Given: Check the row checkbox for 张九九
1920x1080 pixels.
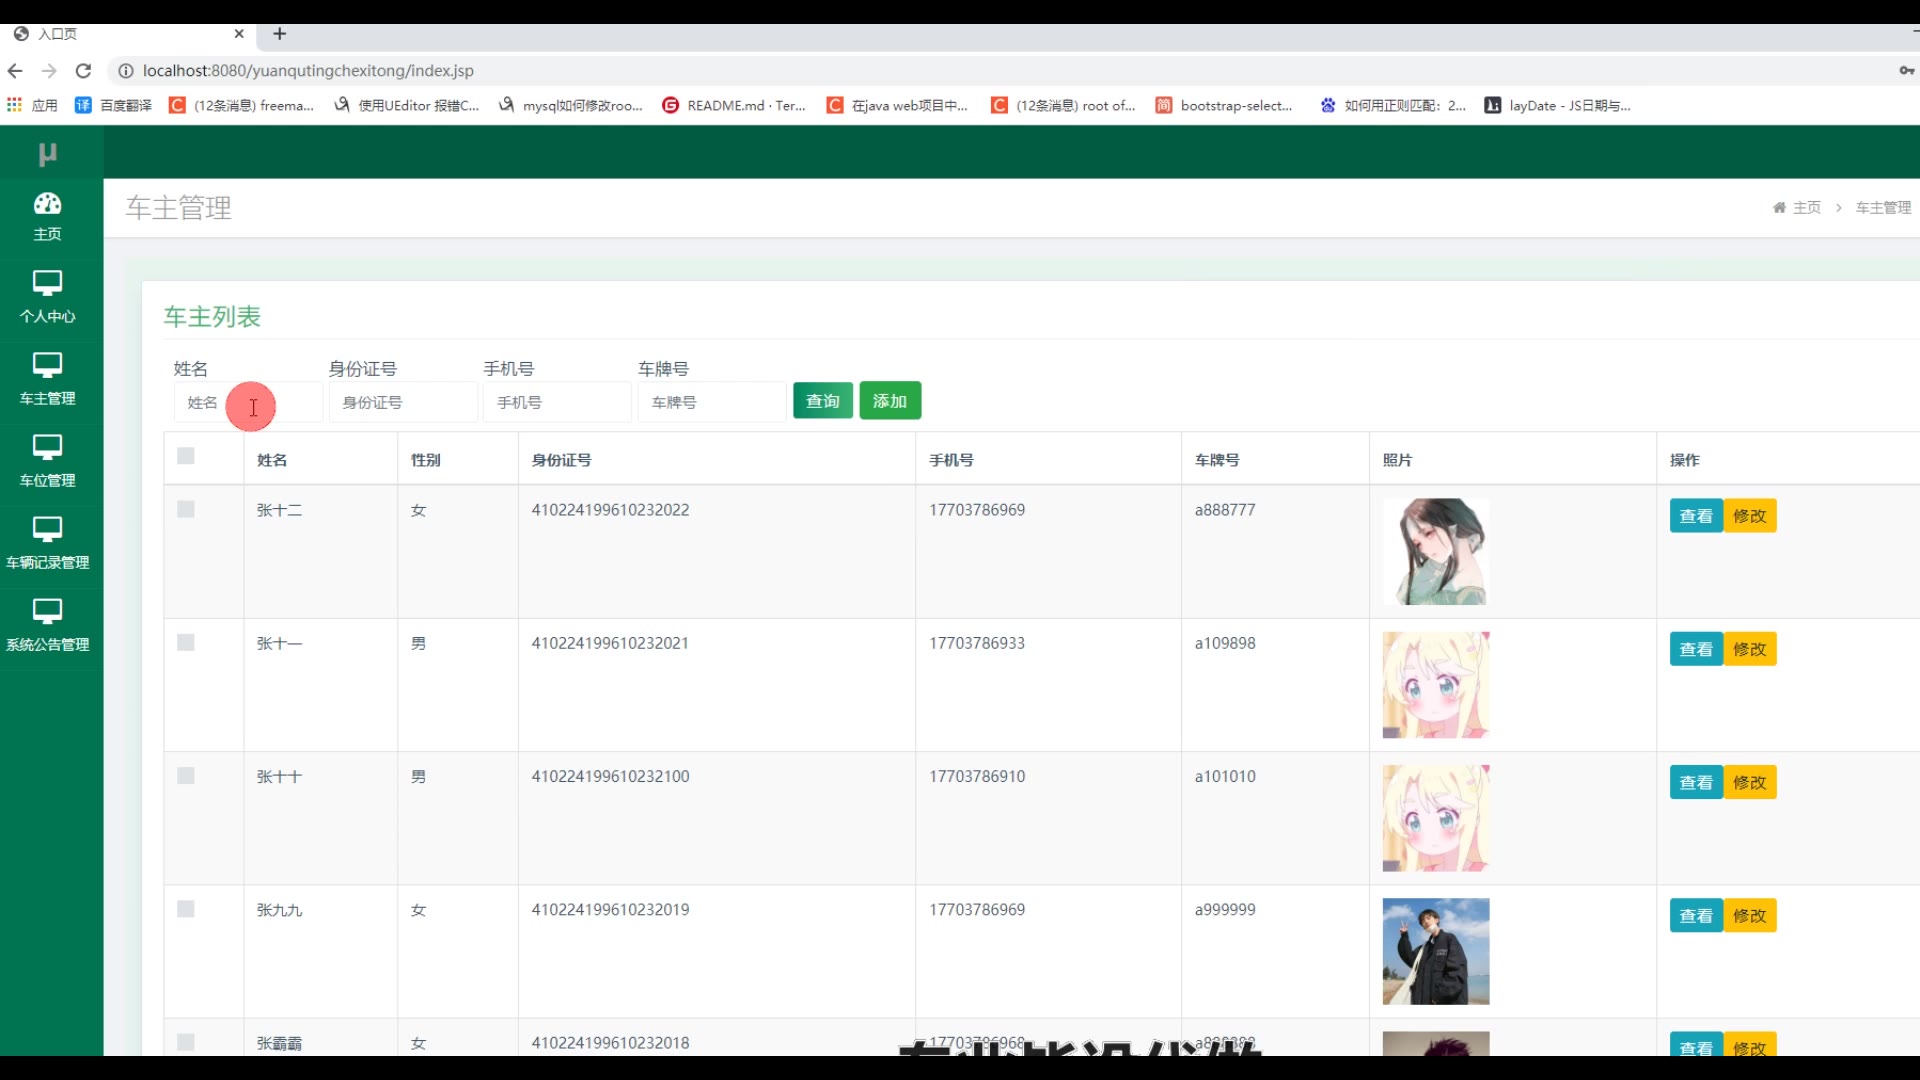Looking at the screenshot, I should point(186,909).
